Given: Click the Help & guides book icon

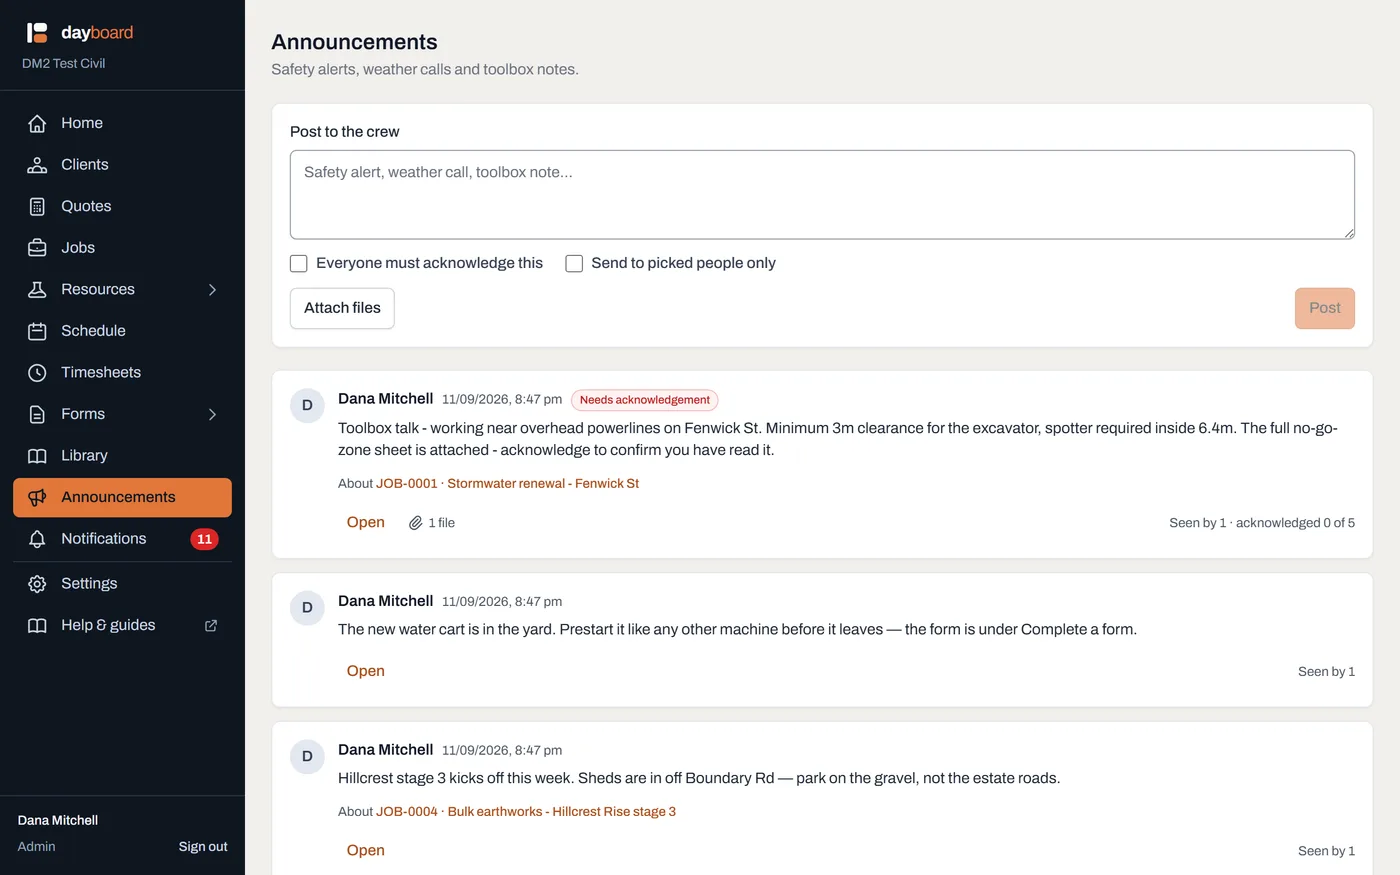Looking at the screenshot, I should point(37,625).
